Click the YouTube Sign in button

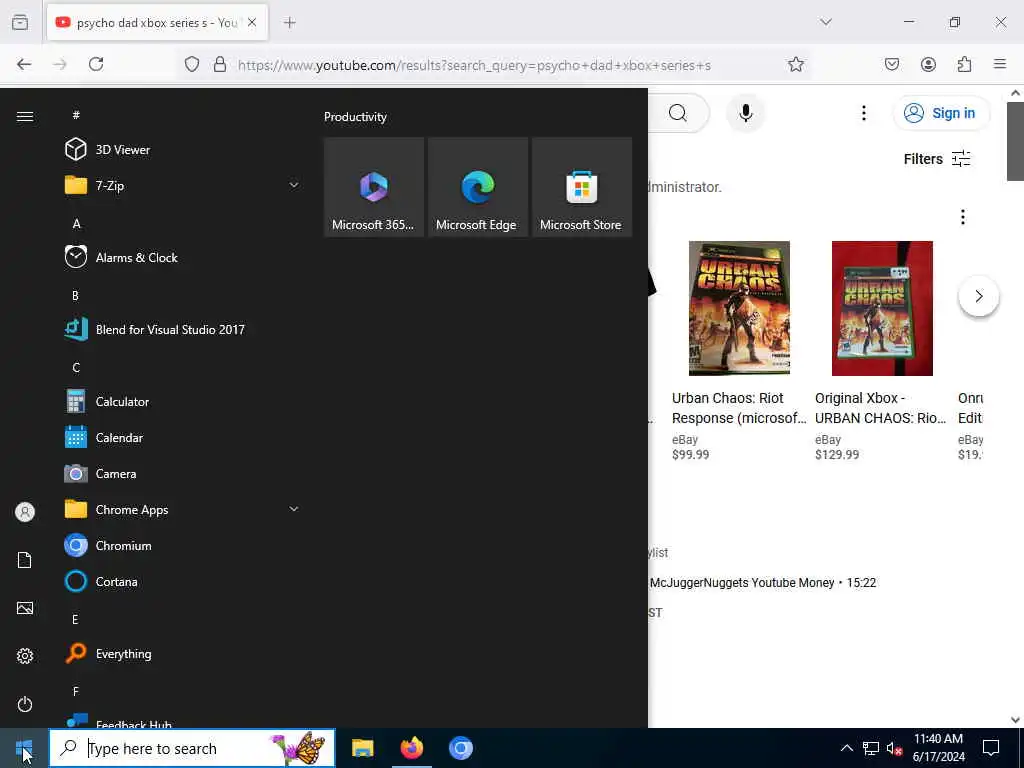(x=941, y=113)
